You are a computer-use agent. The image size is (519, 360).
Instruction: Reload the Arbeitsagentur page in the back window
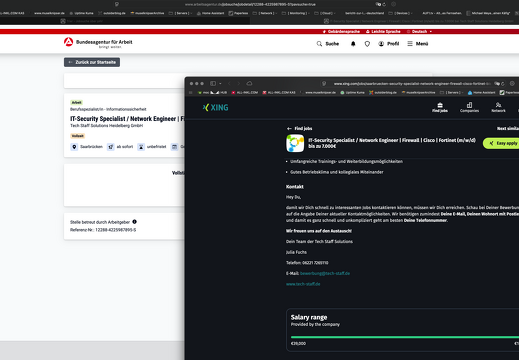click(384, 4)
